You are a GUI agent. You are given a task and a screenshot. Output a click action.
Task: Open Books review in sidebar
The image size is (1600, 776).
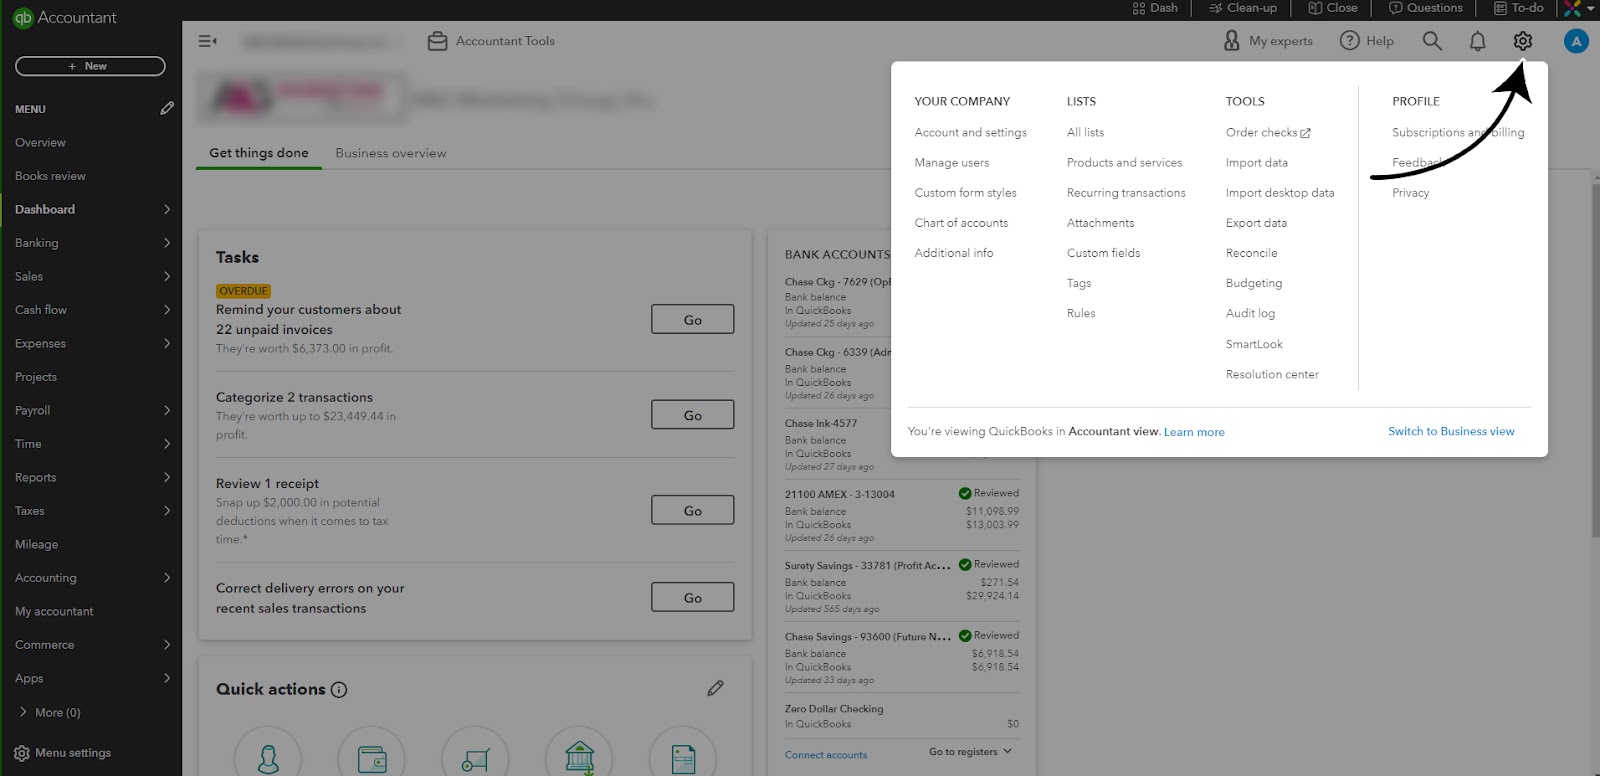click(x=50, y=176)
